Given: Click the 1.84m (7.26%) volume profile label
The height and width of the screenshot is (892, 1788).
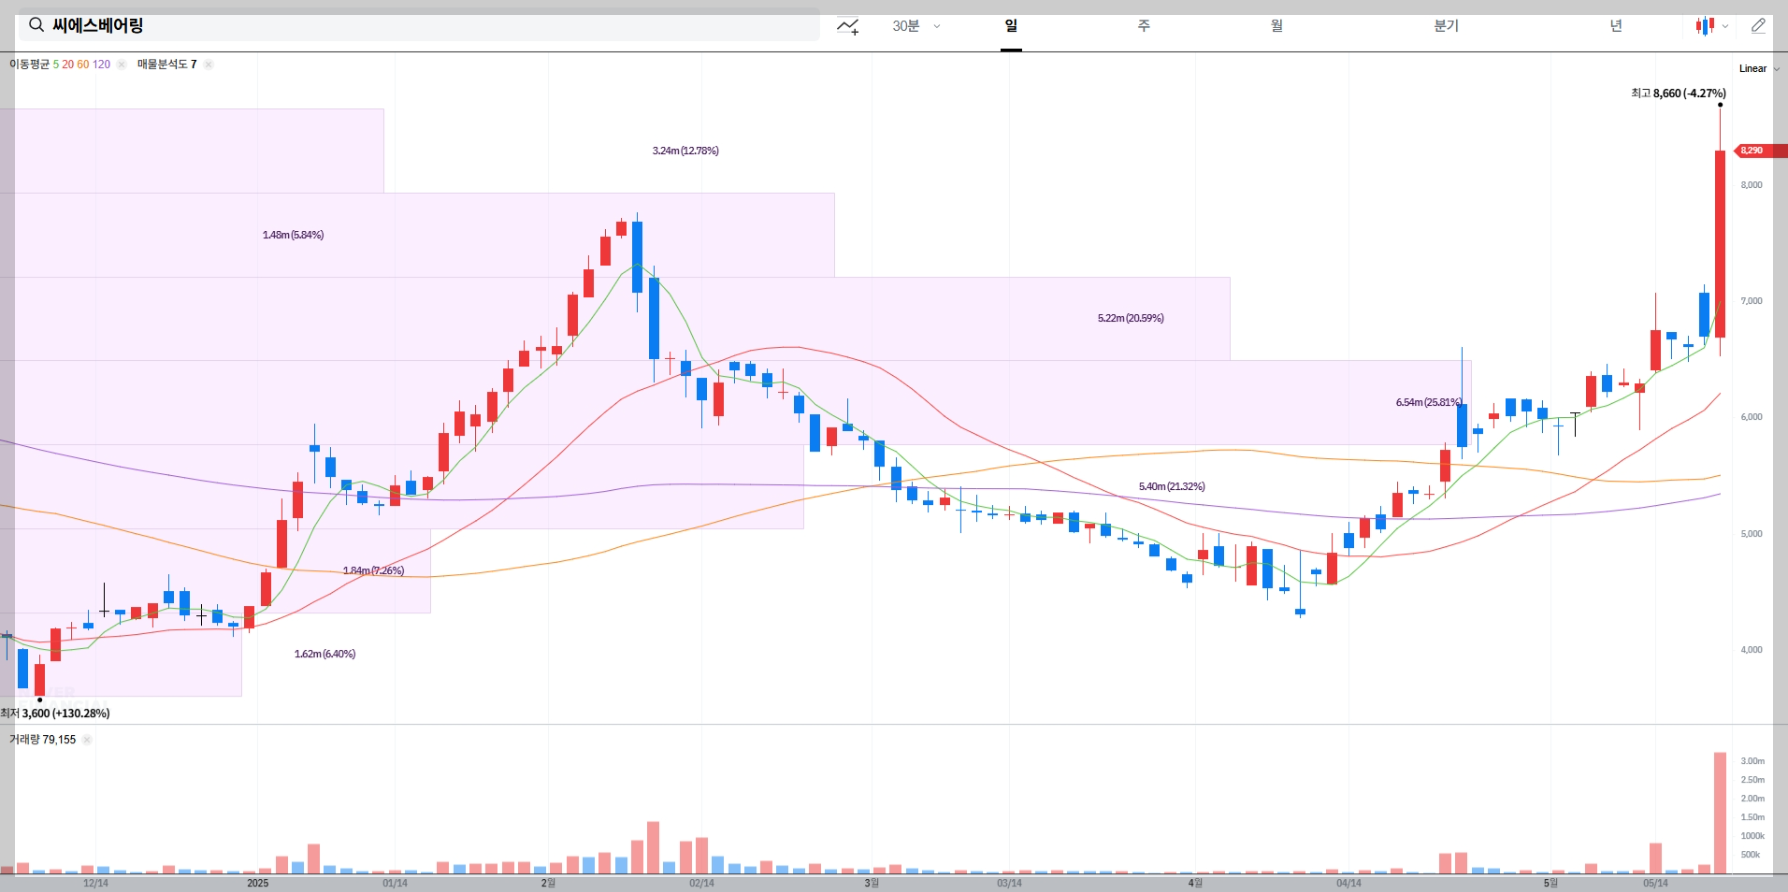Looking at the screenshot, I should [374, 570].
